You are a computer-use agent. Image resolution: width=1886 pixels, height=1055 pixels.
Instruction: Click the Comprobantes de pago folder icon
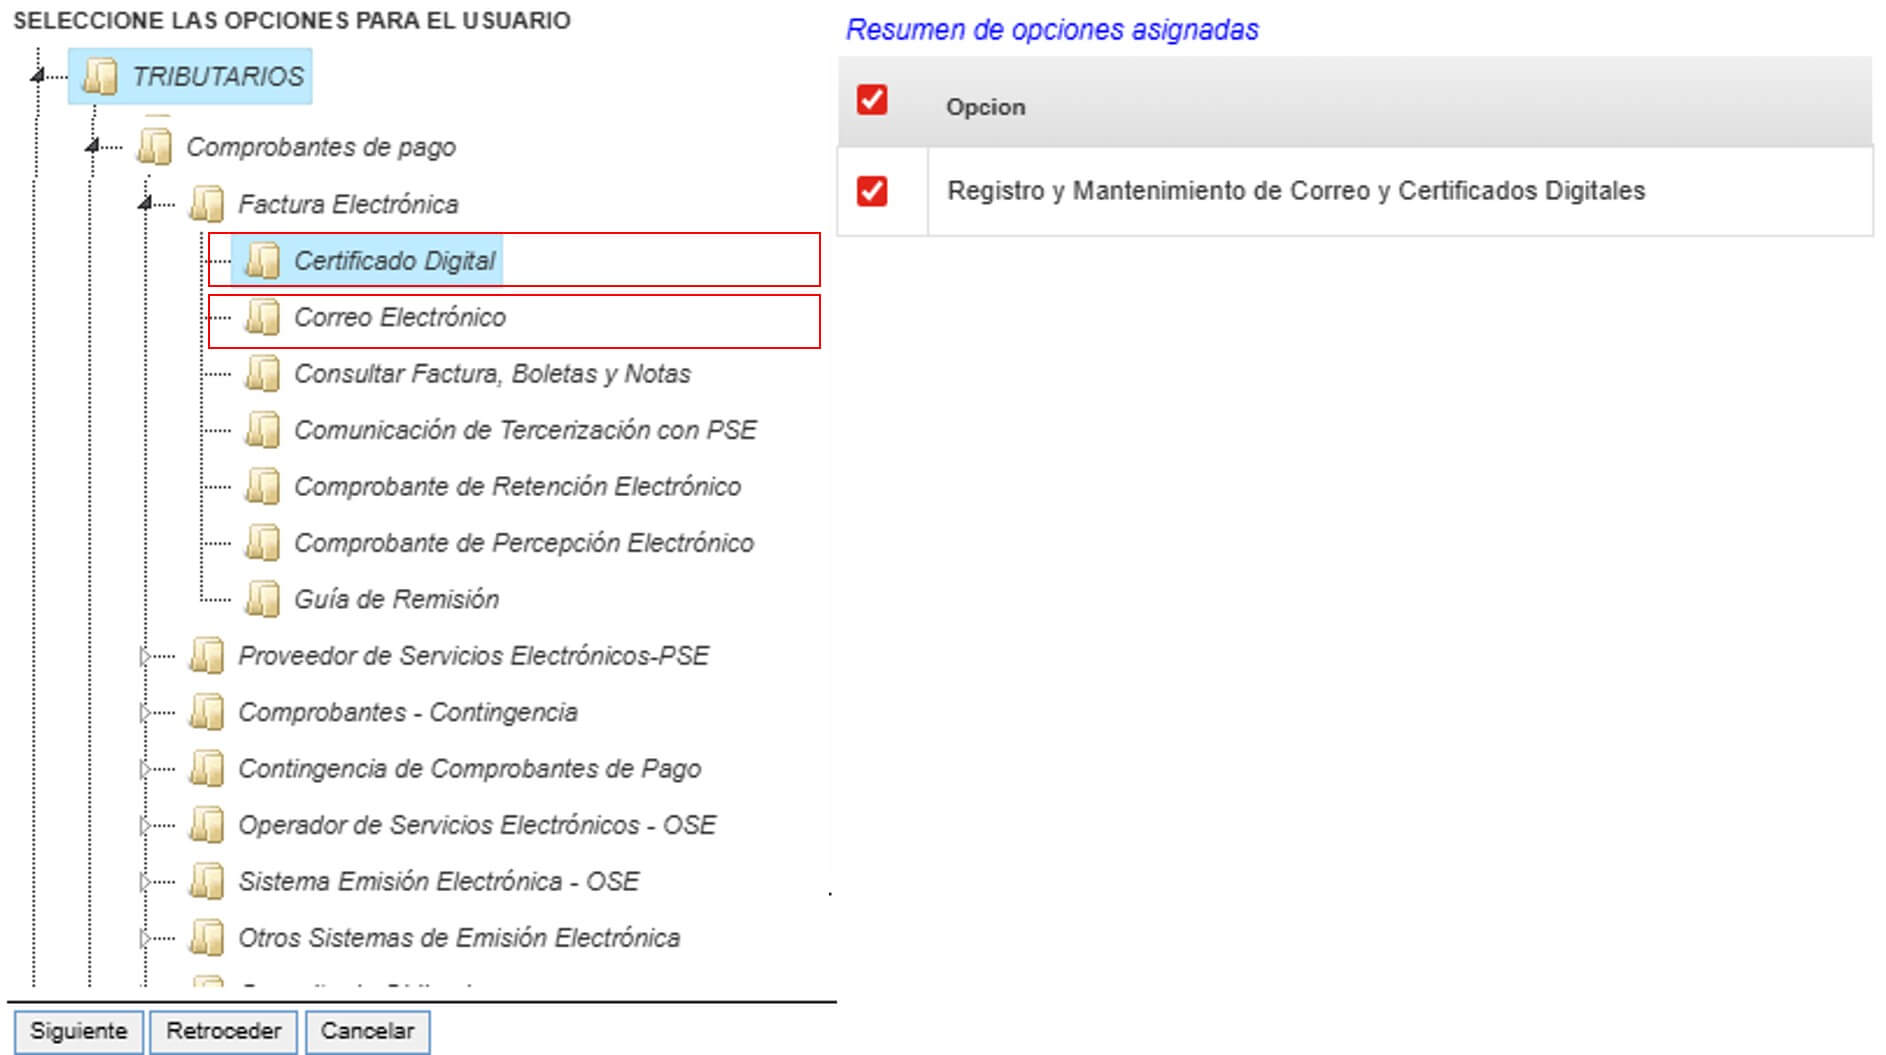click(154, 147)
